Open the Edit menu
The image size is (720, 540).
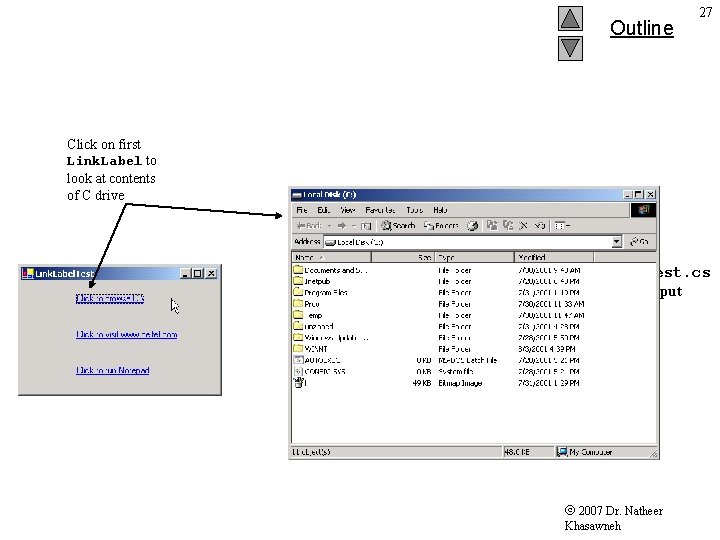coord(323,210)
